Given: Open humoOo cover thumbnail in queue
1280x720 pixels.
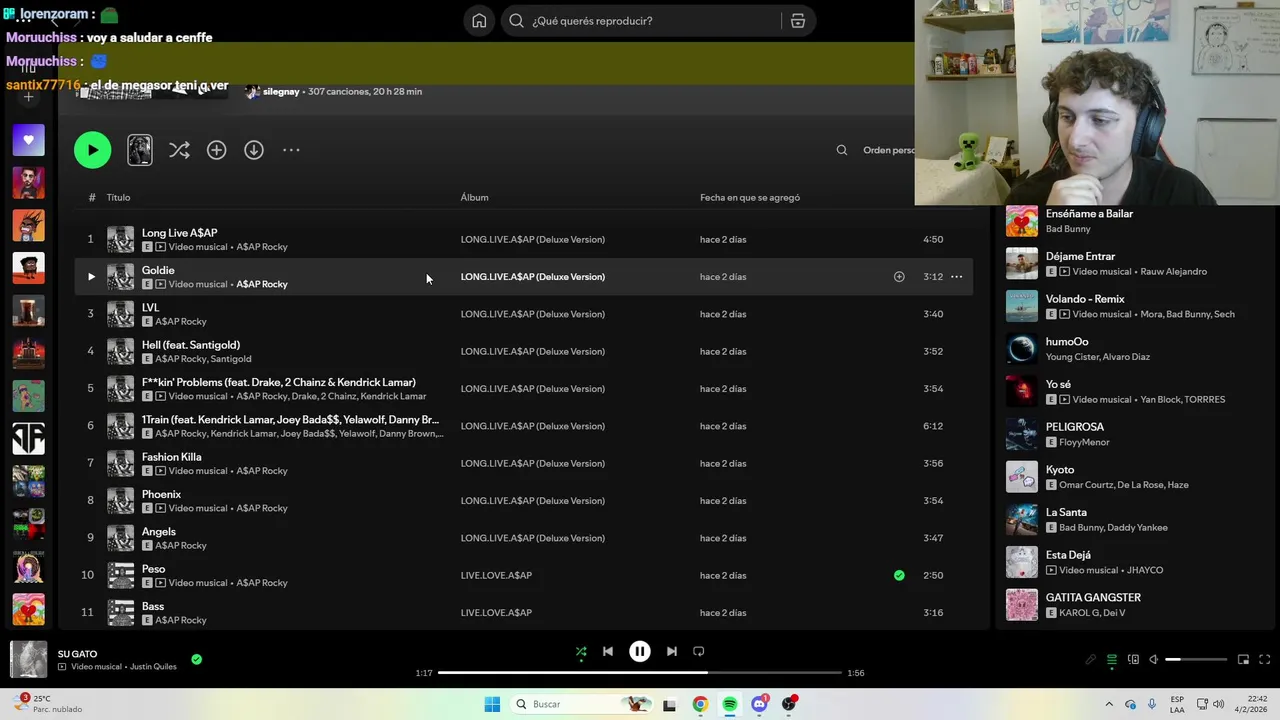Looking at the screenshot, I should click(x=1022, y=348).
